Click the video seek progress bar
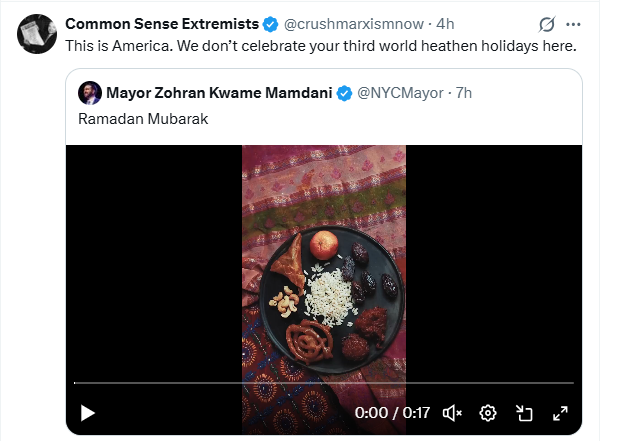Viewport: 630px width, 441px height. [323, 383]
